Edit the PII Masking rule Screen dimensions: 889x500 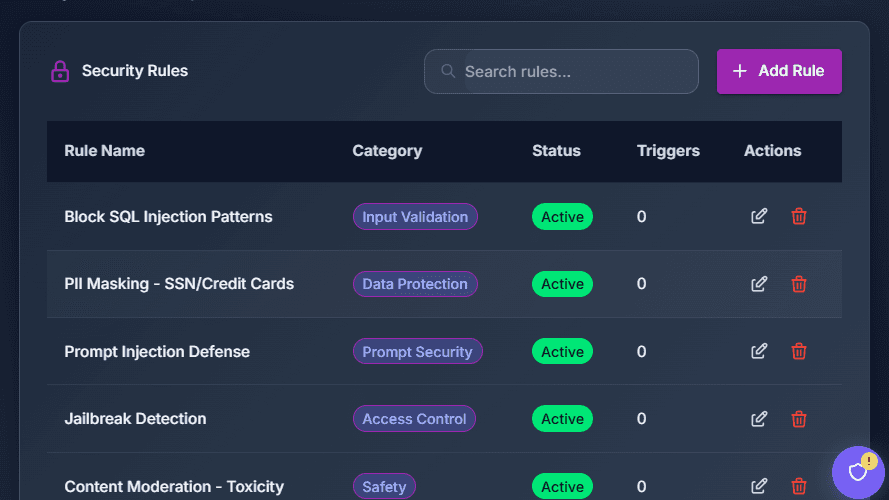point(759,283)
